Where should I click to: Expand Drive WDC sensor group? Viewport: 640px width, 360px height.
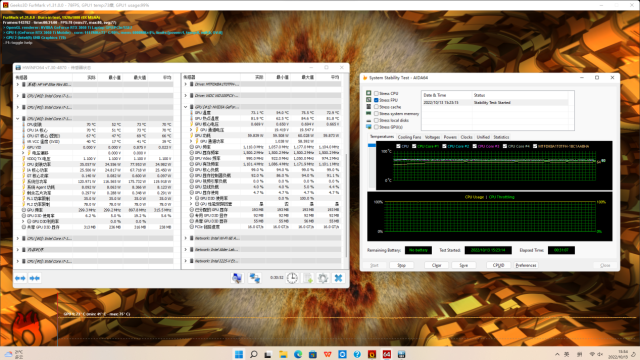pos(186,96)
